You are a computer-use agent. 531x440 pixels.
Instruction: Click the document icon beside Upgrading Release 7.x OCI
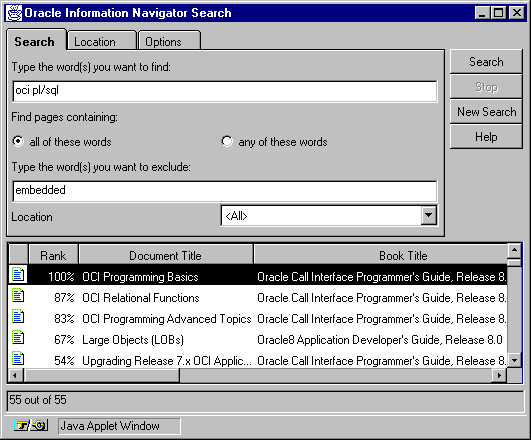[x=18, y=358]
